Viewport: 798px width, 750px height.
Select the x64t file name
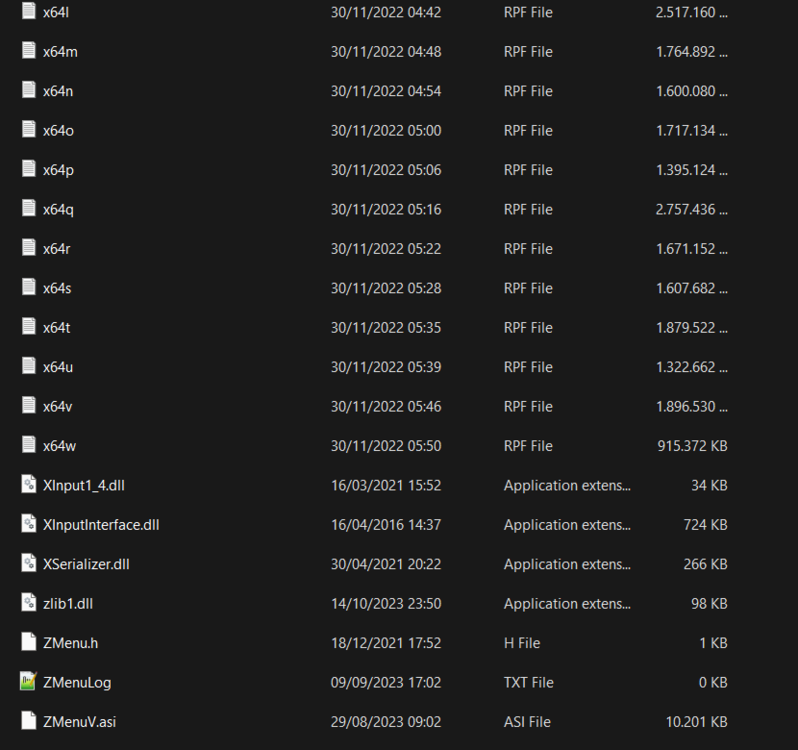[56, 328]
